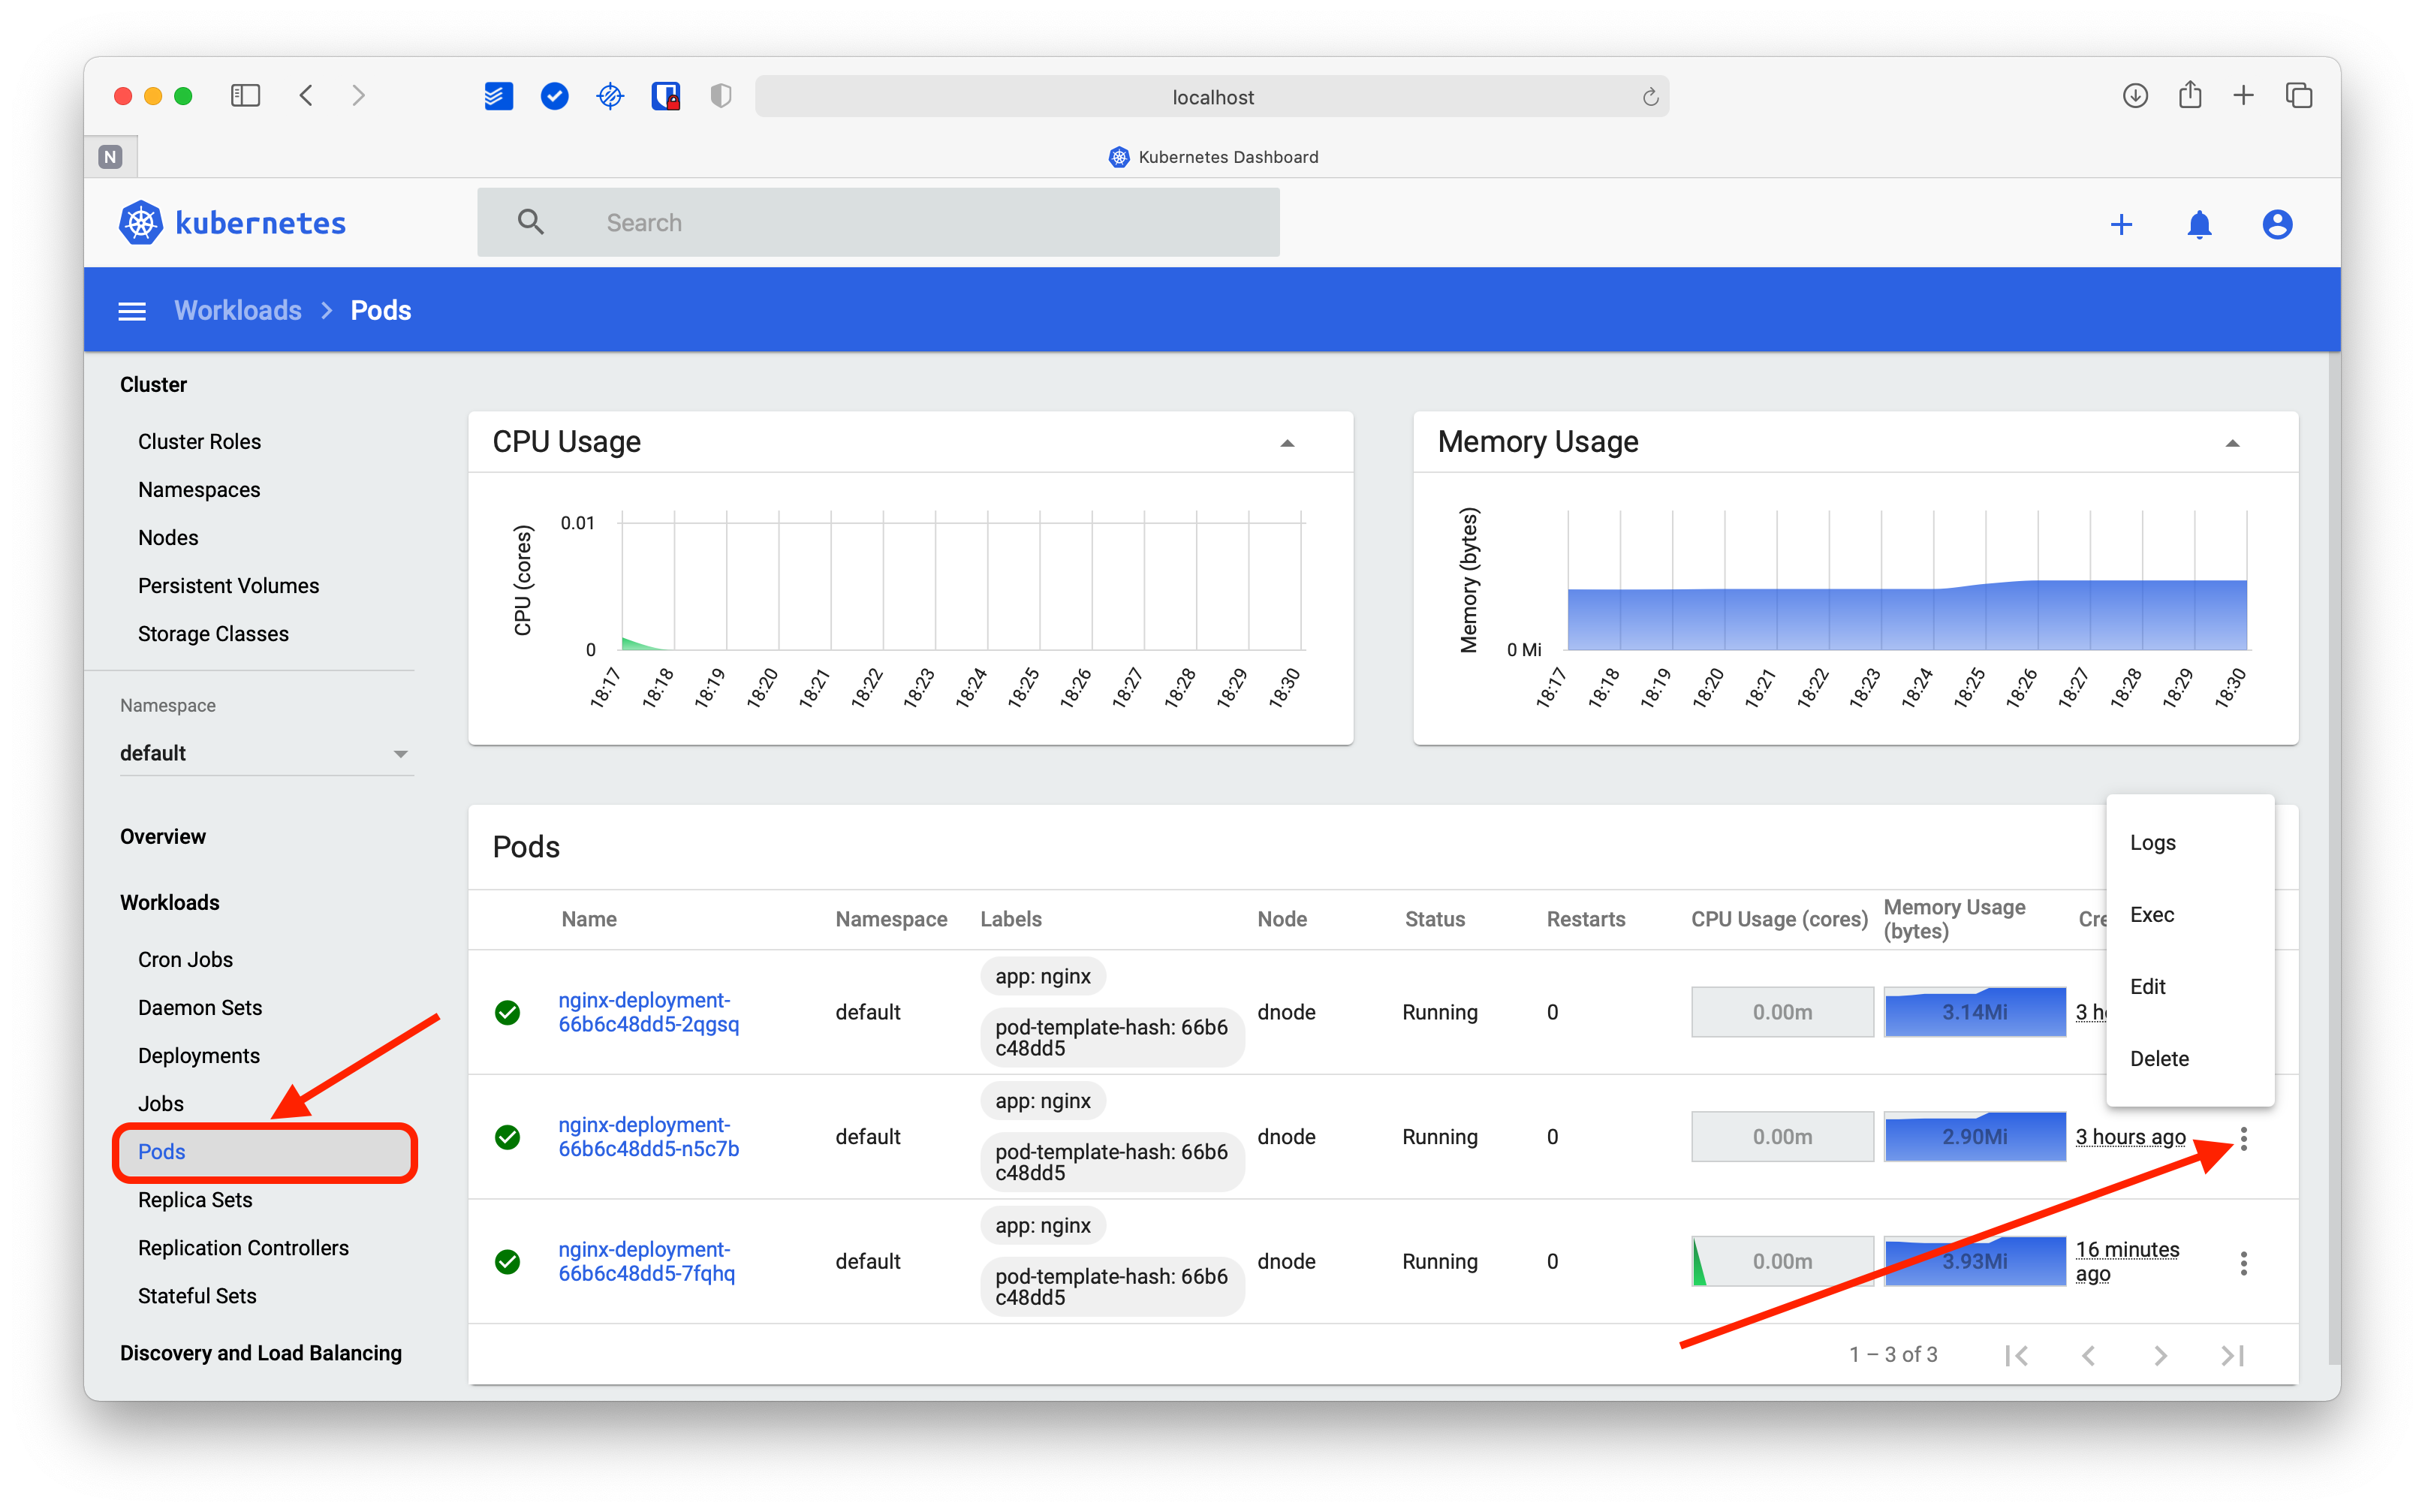Click the Restarts column header
This screenshot has width=2425, height=1512.
click(x=1586, y=920)
